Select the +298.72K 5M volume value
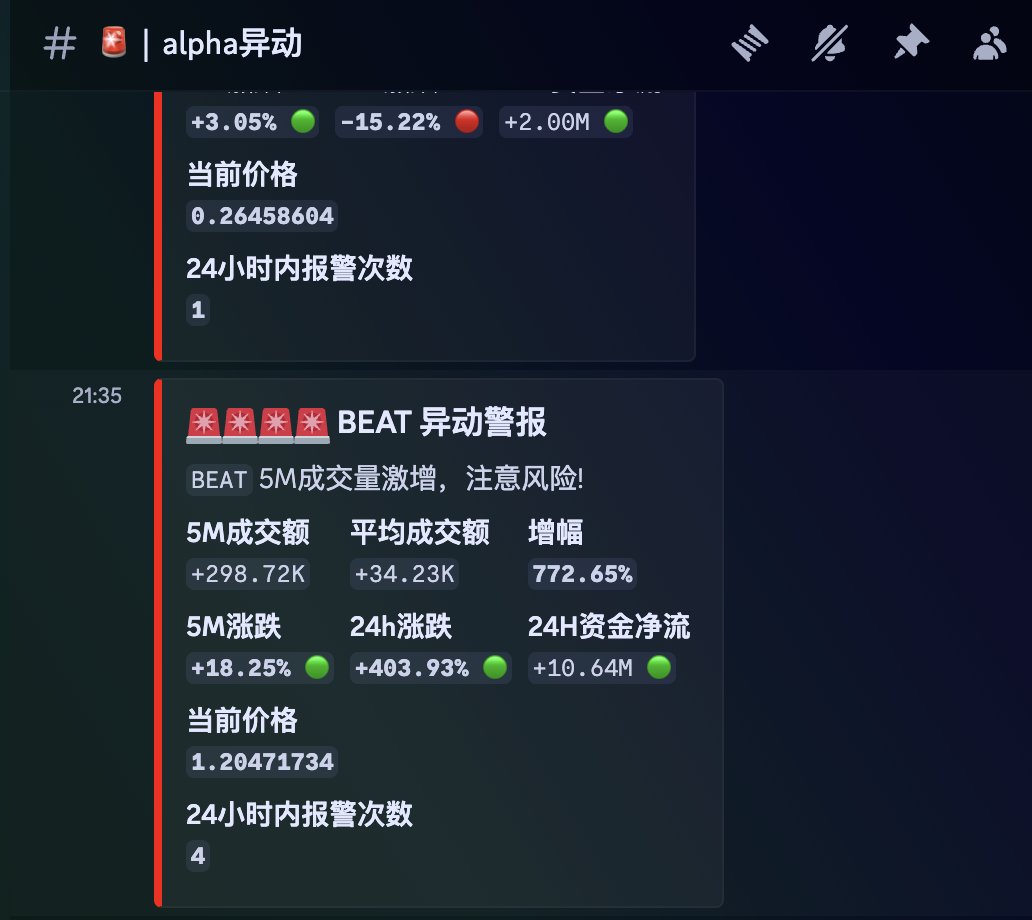The width and height of the screenshot is (1032, 920). pos(248,574)
